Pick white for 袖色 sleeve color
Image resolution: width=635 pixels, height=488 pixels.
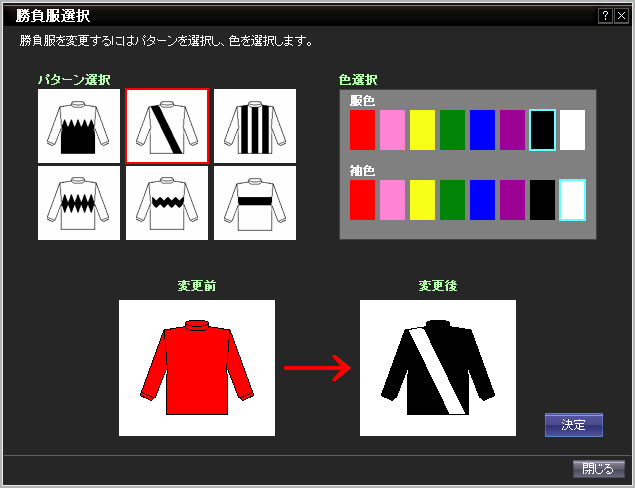572,200
